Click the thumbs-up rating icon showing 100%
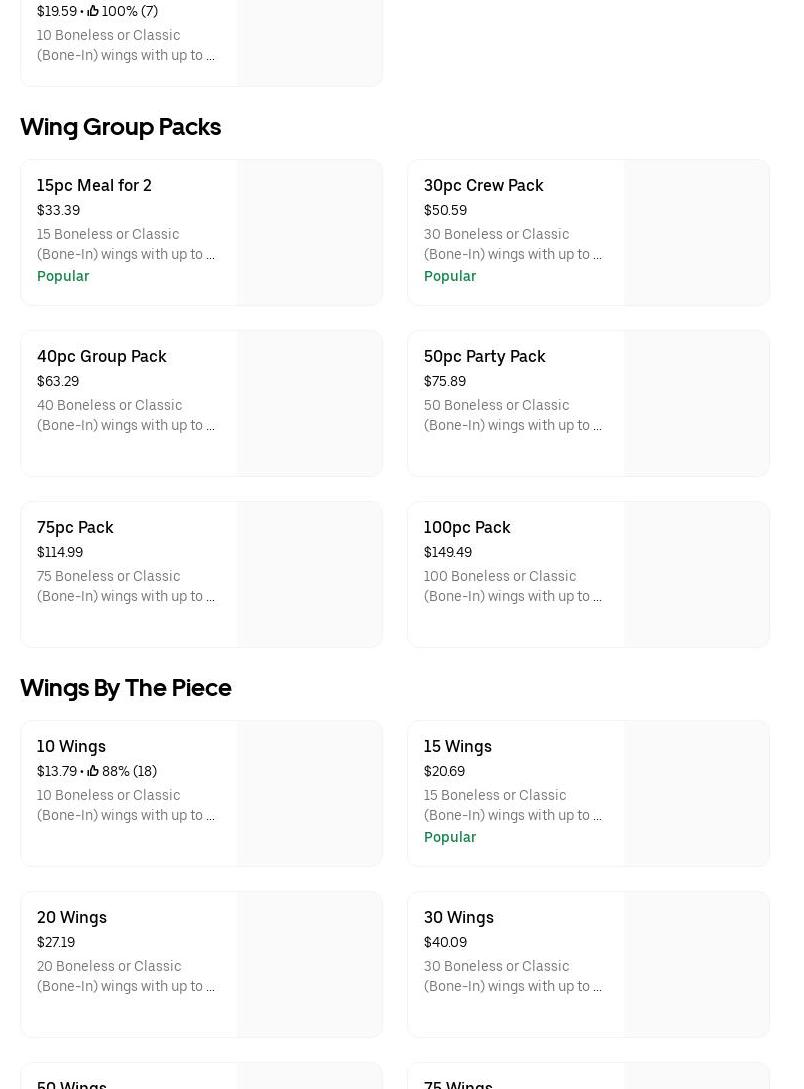The width and height of the screenshot is (804, 1089). point(93,11)
